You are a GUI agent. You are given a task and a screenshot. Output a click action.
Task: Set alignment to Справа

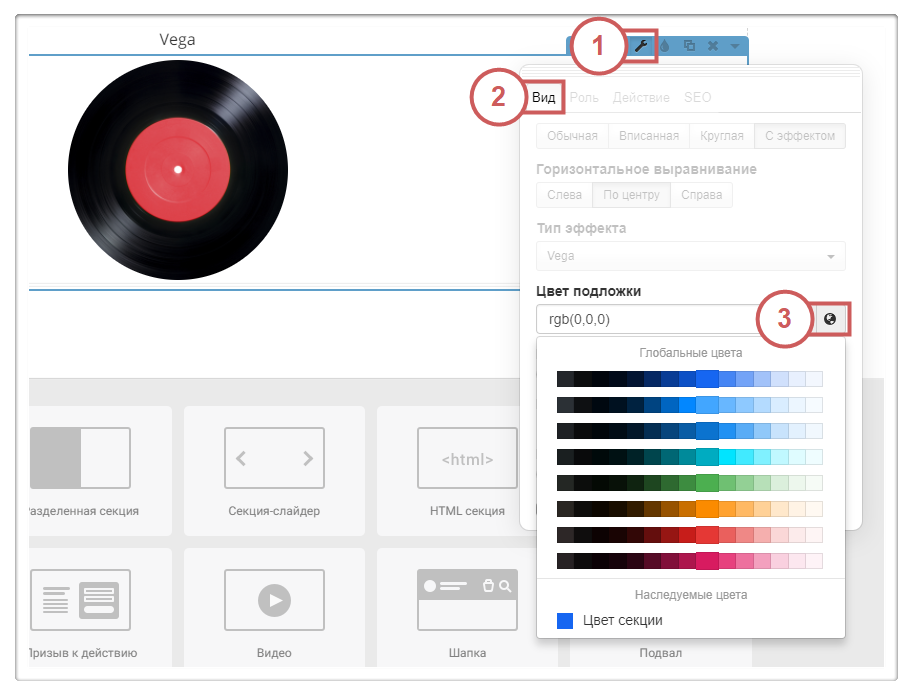[x=701, y=195]
